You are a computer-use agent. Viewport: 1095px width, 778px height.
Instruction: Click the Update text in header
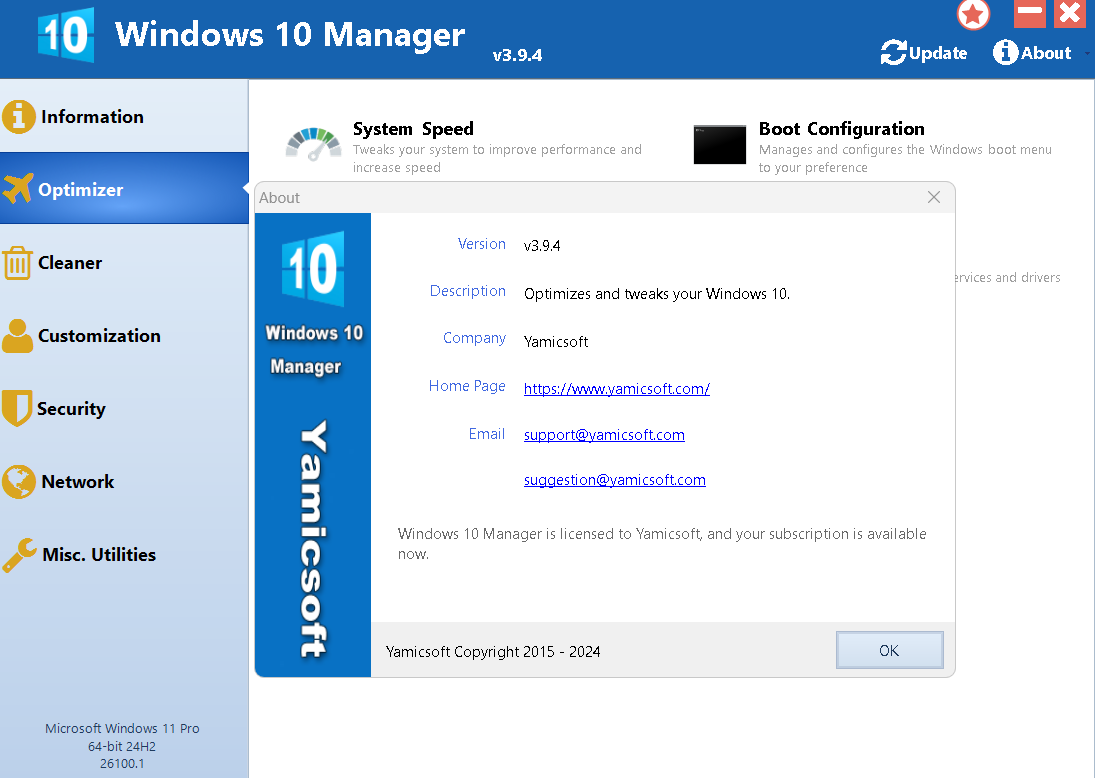pyautogui.click(x=938, y=53)
